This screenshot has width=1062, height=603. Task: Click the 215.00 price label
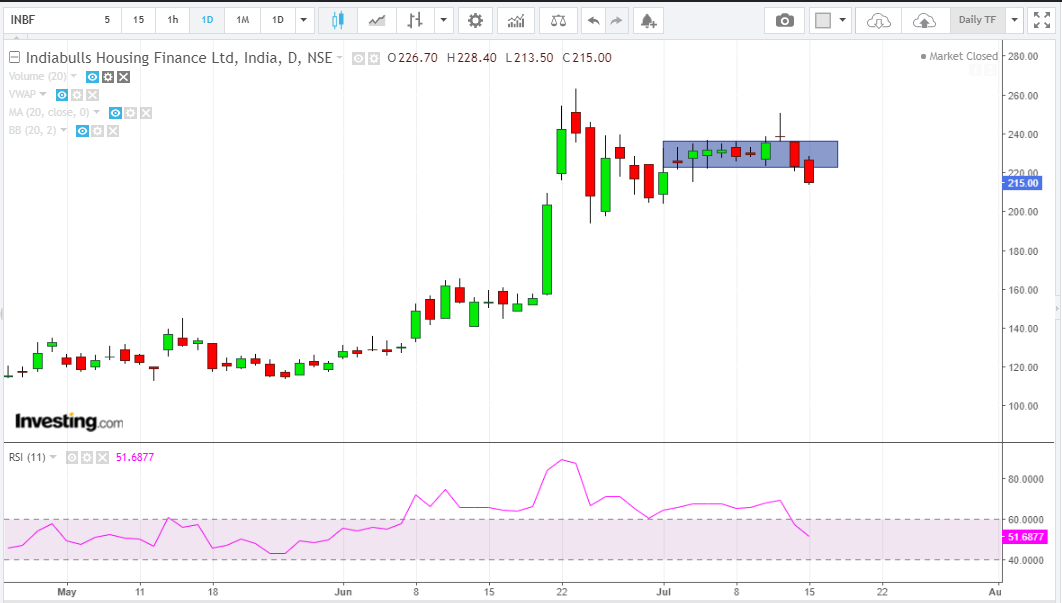[x=1023, y=183]
